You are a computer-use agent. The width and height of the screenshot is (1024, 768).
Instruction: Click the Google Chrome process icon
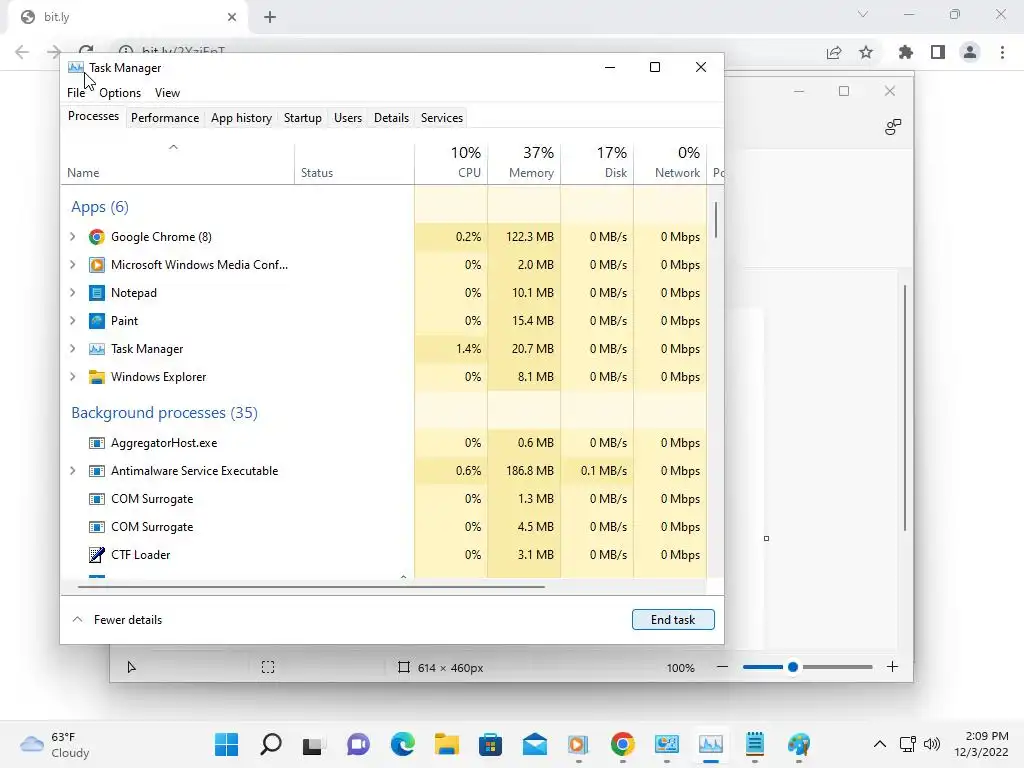97,237
